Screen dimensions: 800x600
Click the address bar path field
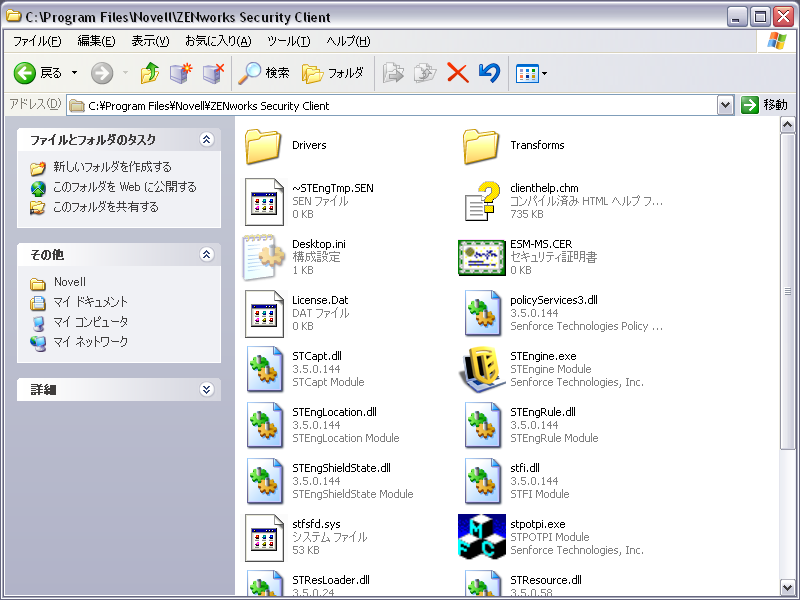(x=392, y=106)
